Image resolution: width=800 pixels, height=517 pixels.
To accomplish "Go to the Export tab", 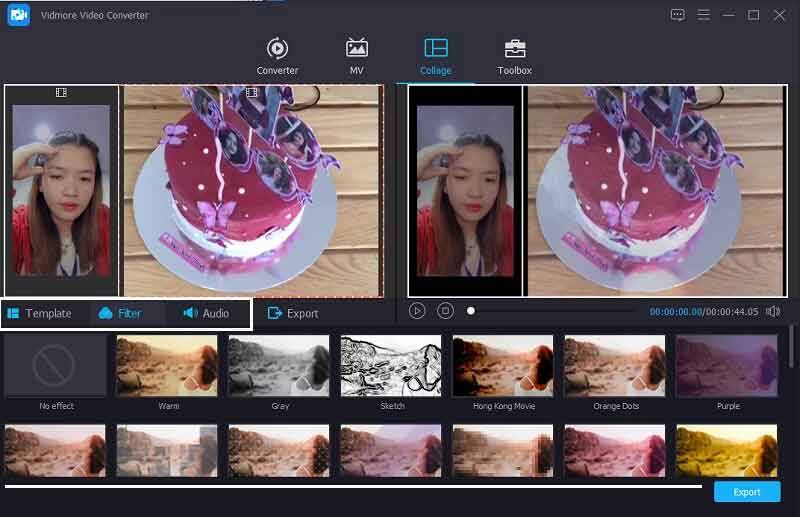I will coord(293,314).
